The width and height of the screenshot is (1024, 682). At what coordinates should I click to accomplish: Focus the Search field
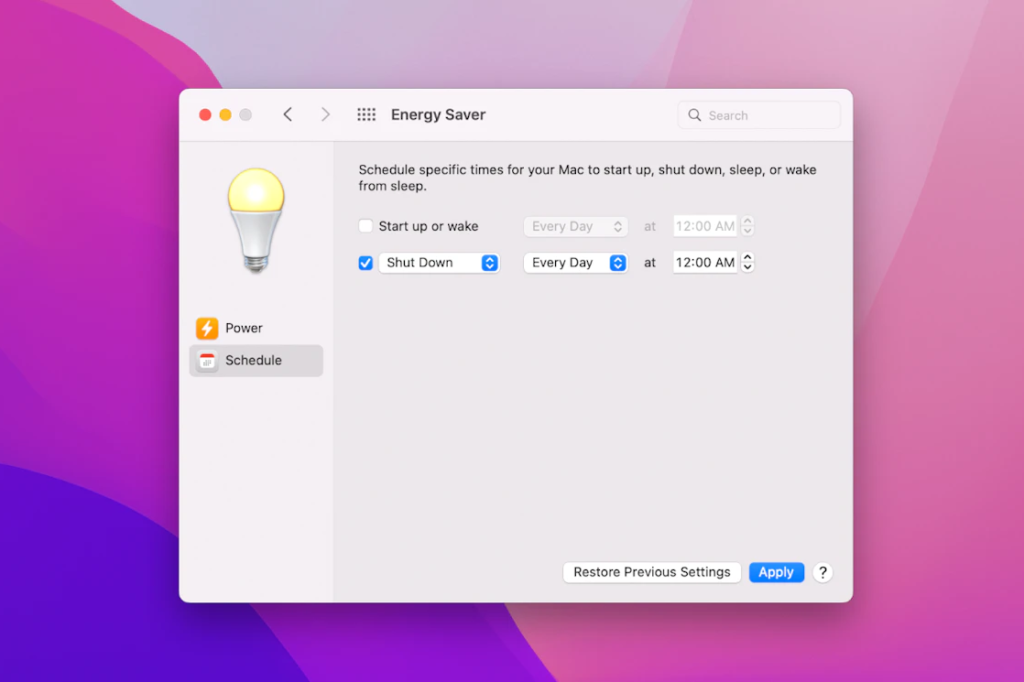pyautogui.click(x=759, y=115)
